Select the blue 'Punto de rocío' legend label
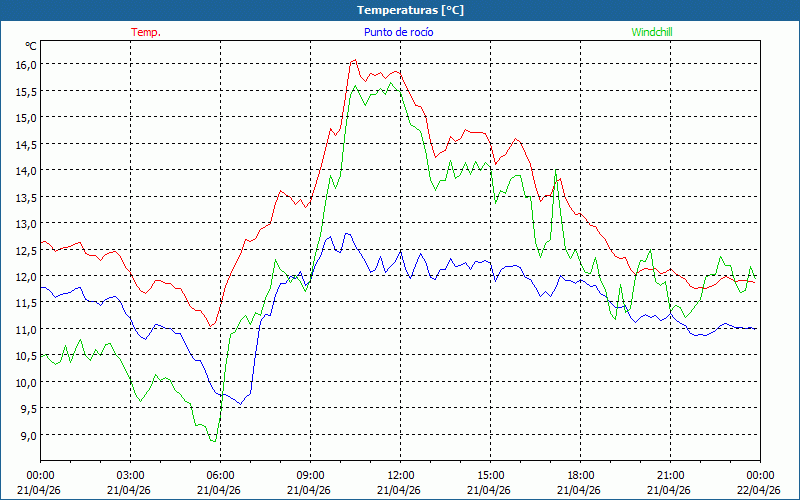This screenshot has width=800, height=500. (398, 32)
